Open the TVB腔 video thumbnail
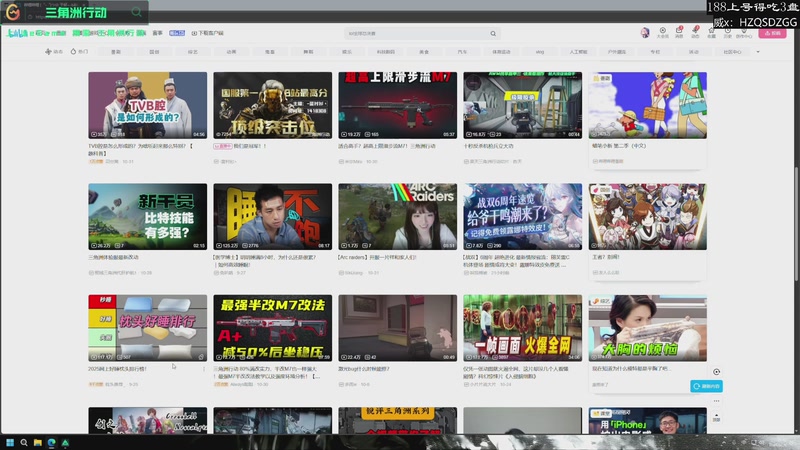Viewport: 800px width, 450px height. point(147,105)
